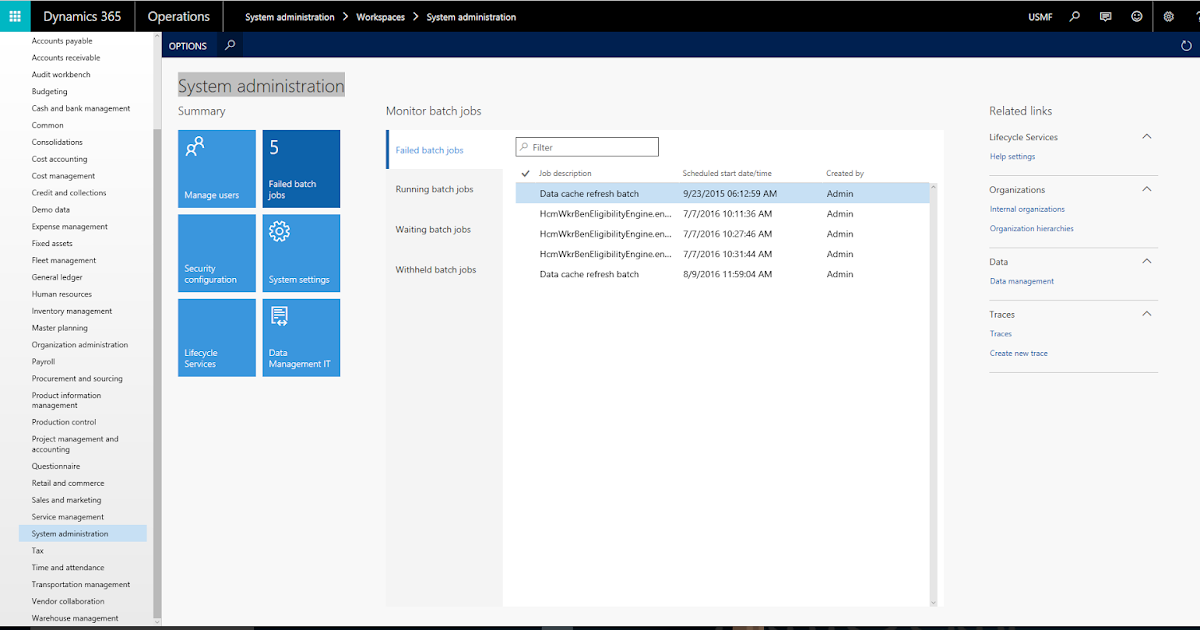This screenshot has height=630, width=1200.
Task: Open the Dynamics 365 app launcher grid
Action: coord(14,16)
